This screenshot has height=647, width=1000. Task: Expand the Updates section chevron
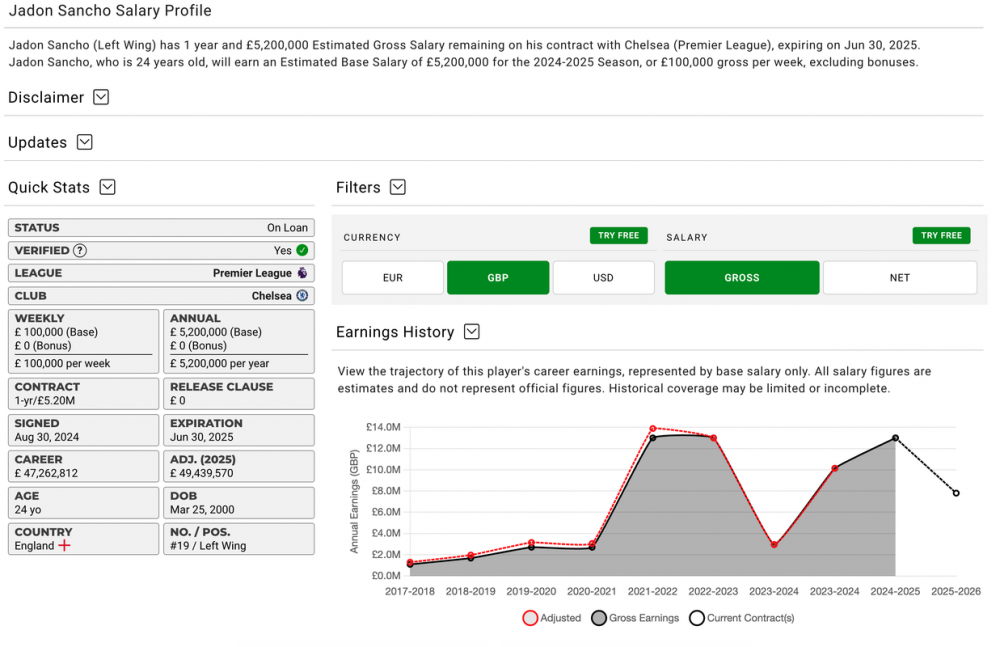[85, 142]
